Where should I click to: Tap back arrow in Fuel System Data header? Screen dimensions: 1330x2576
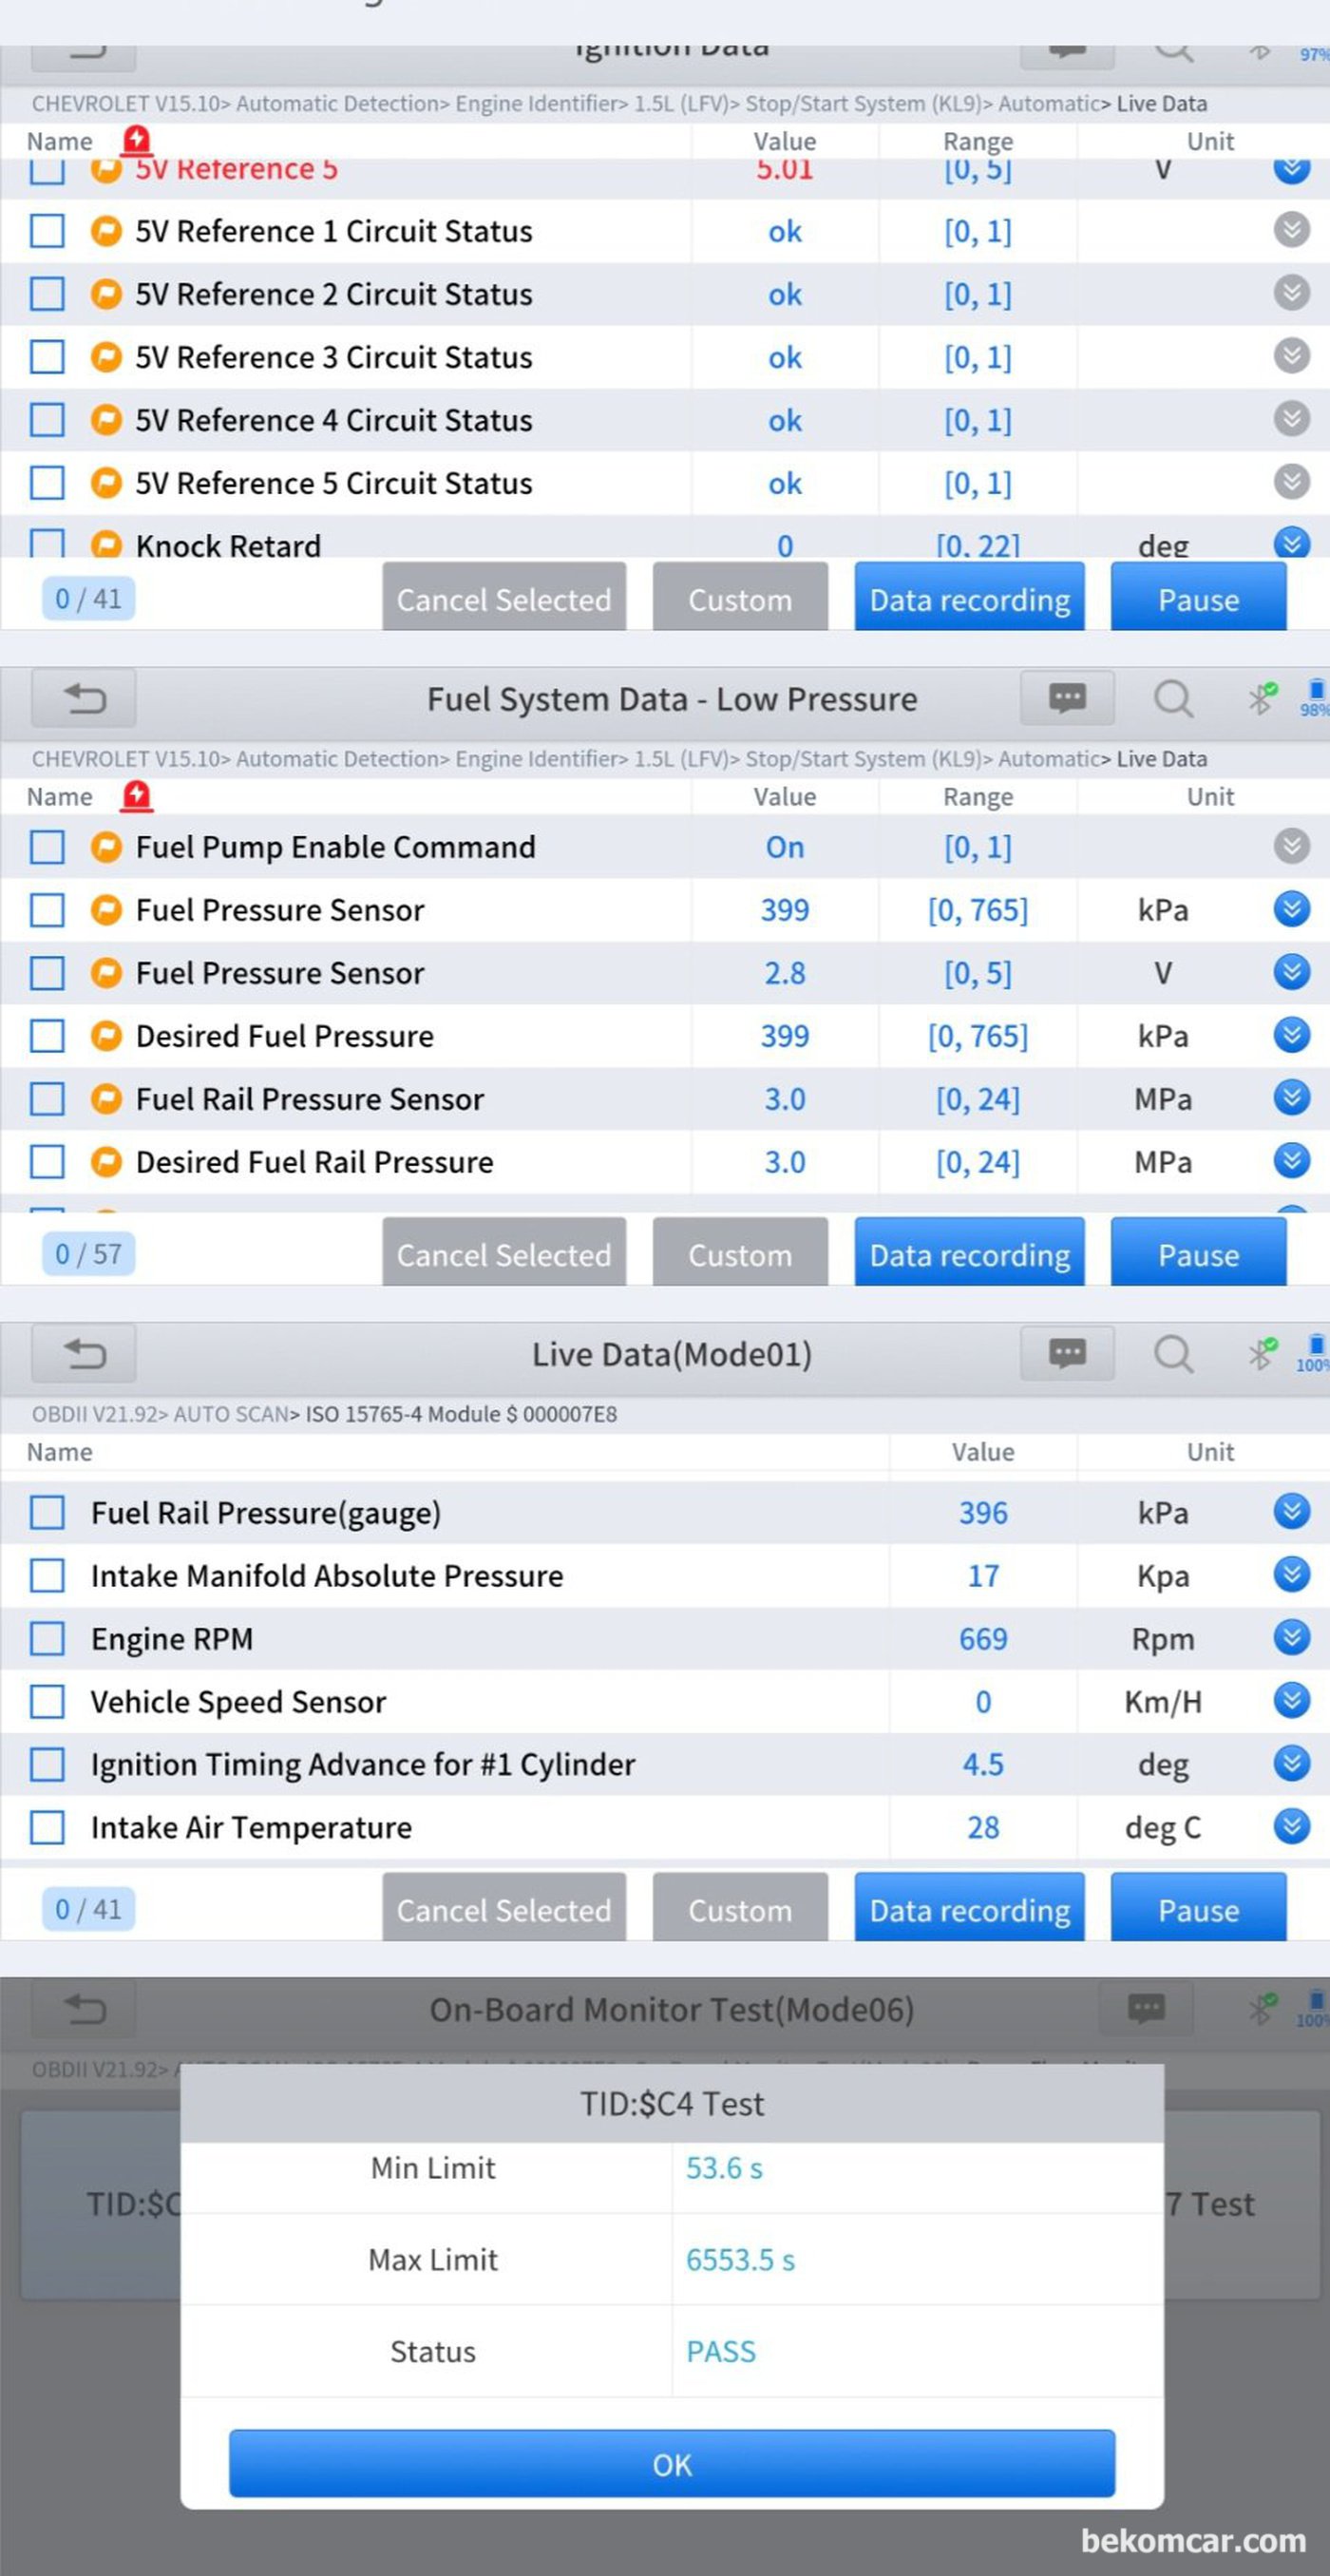click(x=84, y=698)
